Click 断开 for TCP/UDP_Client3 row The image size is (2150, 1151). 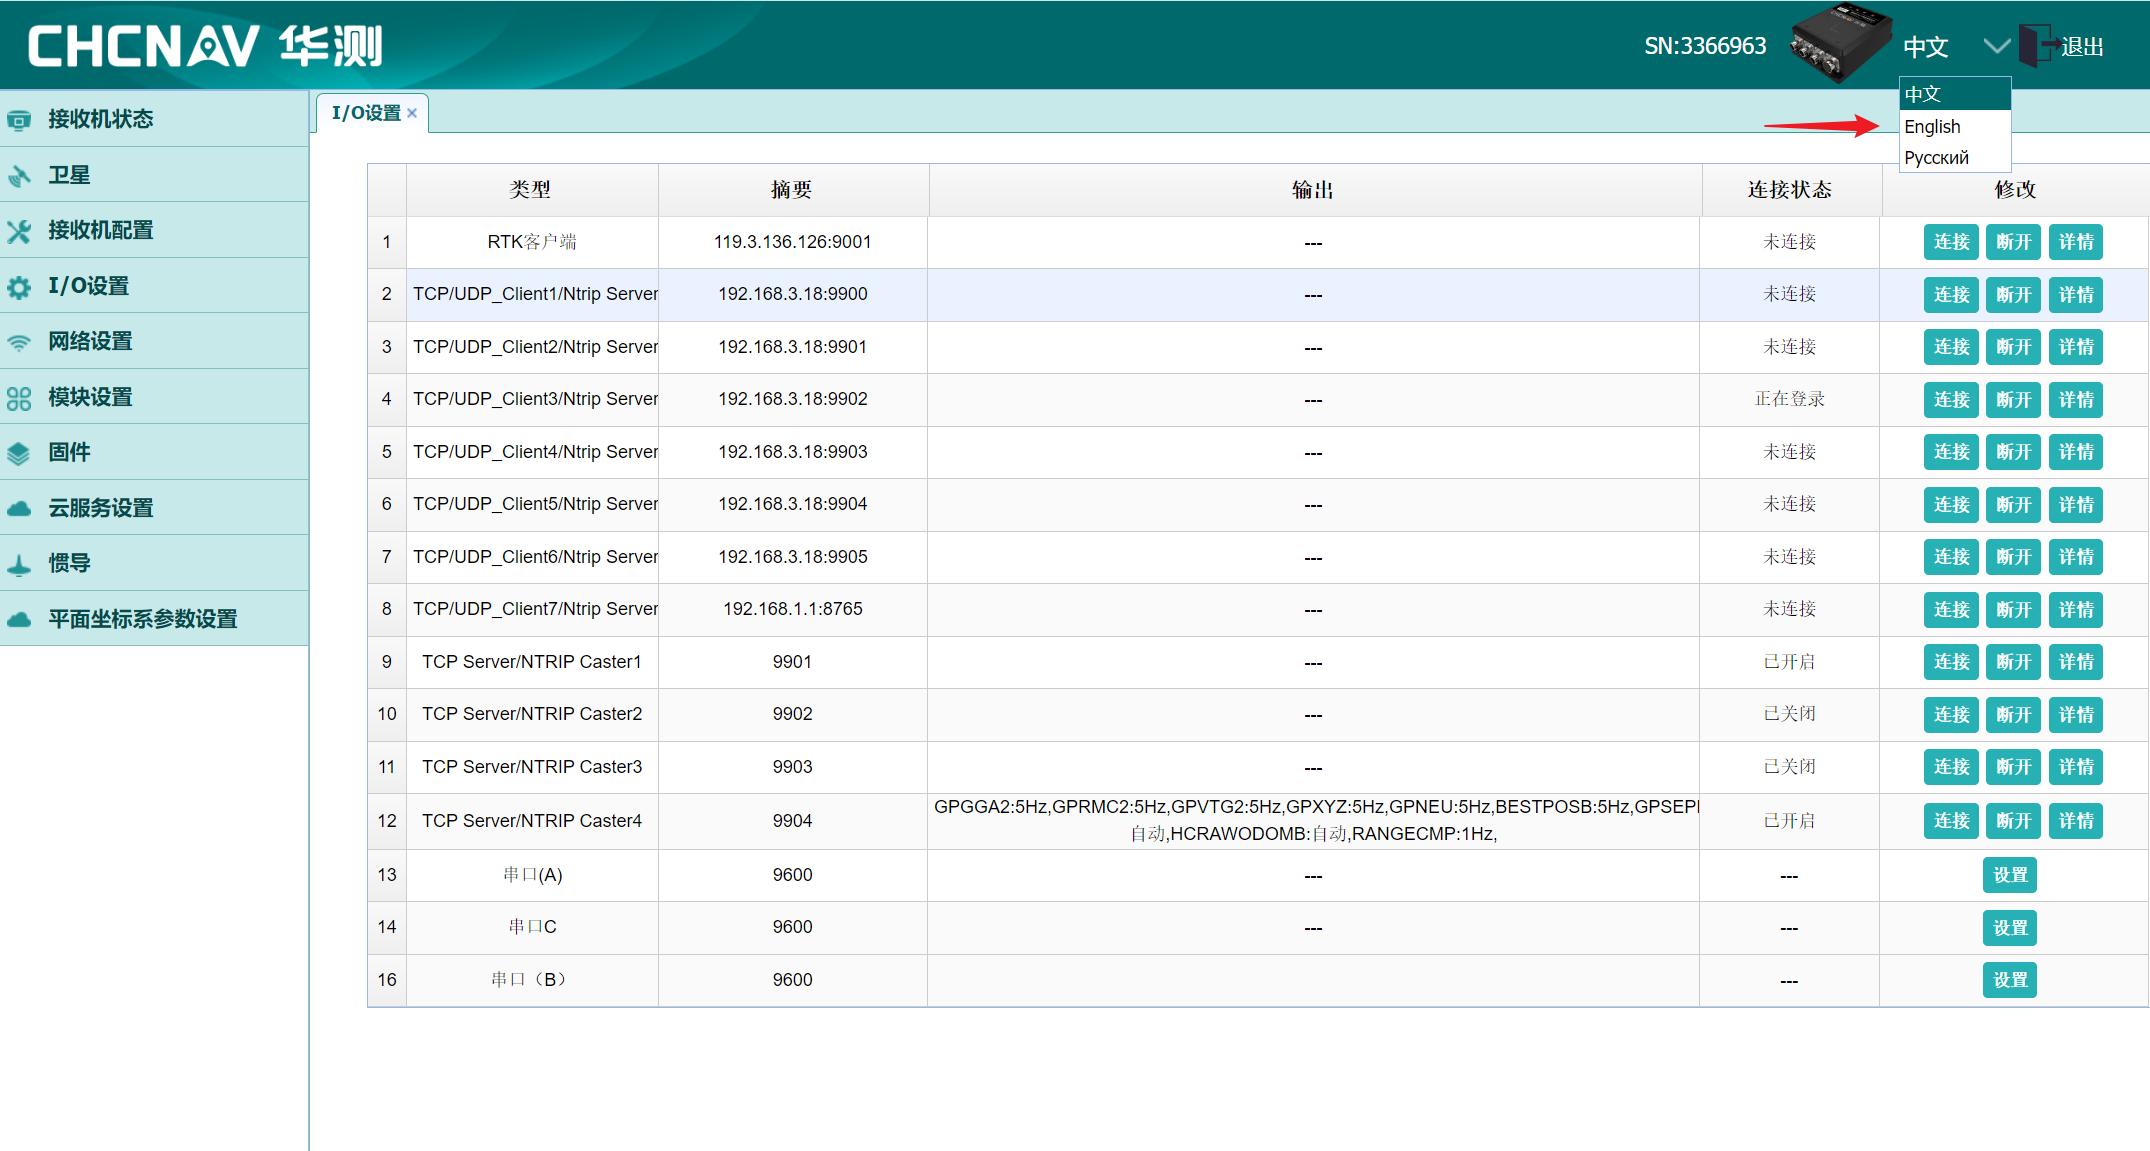[2013, 400]
